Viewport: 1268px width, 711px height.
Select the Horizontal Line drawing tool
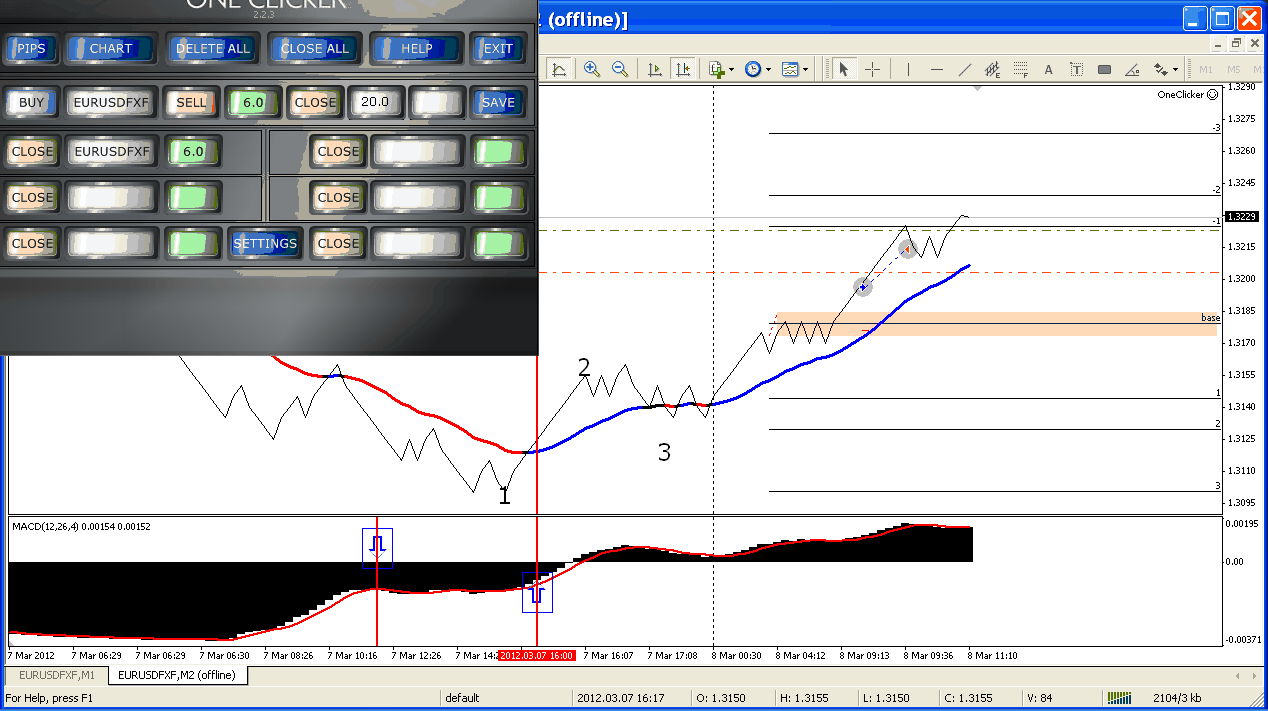coord(936,69)
